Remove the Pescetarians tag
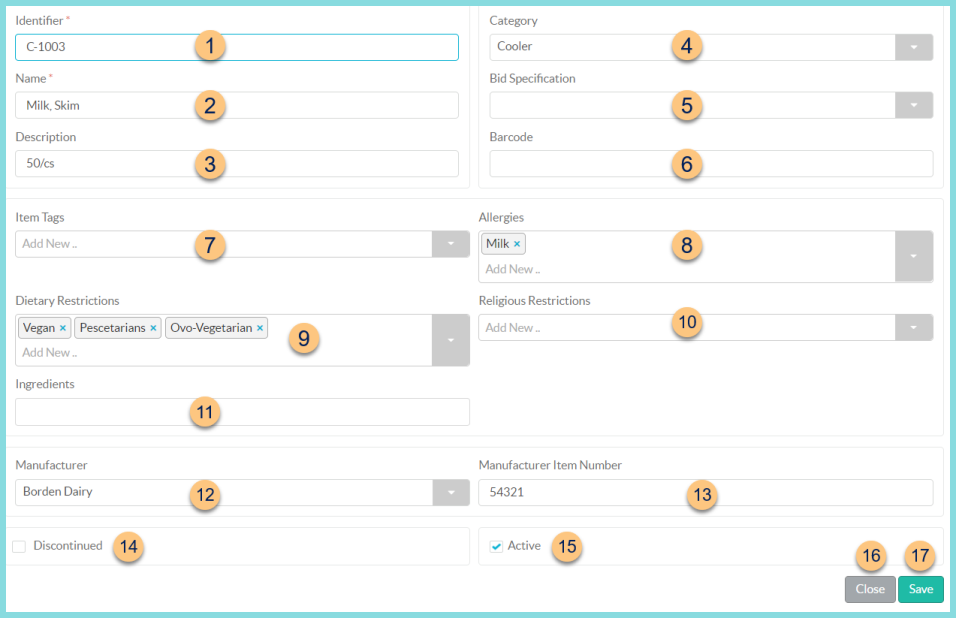The height and width of the screenshot is (618, 956). (153, 328)
